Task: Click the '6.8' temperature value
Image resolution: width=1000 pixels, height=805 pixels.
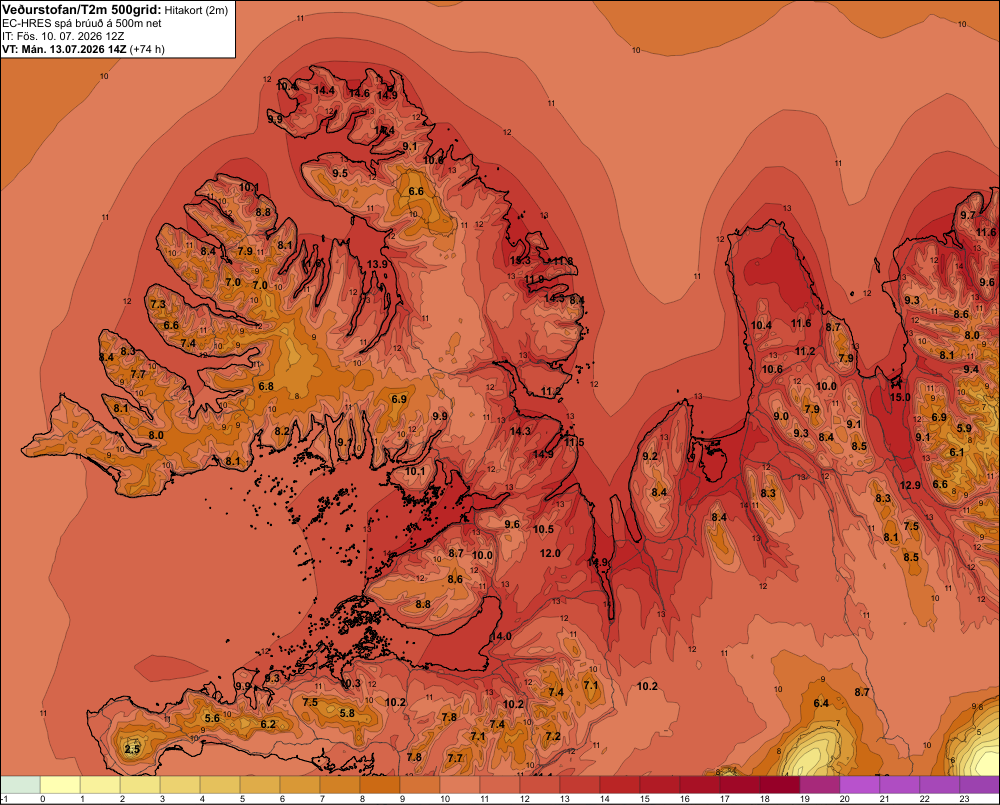Action: pyautogui.click(x=266, y=386)
